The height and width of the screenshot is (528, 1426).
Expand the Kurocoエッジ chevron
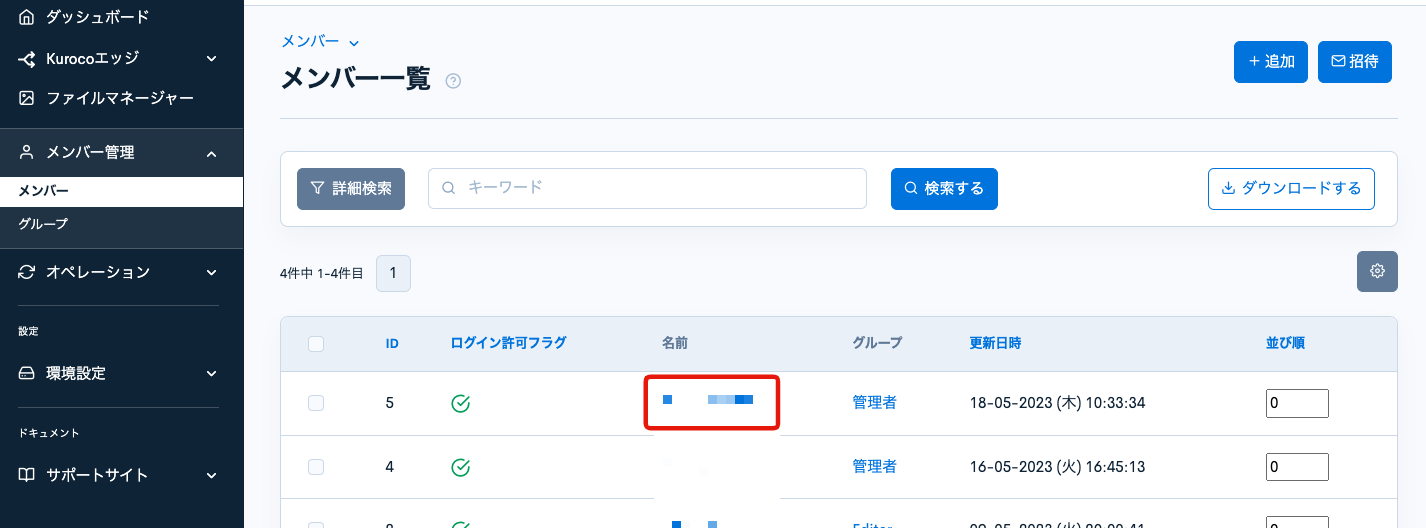(212, 59)
